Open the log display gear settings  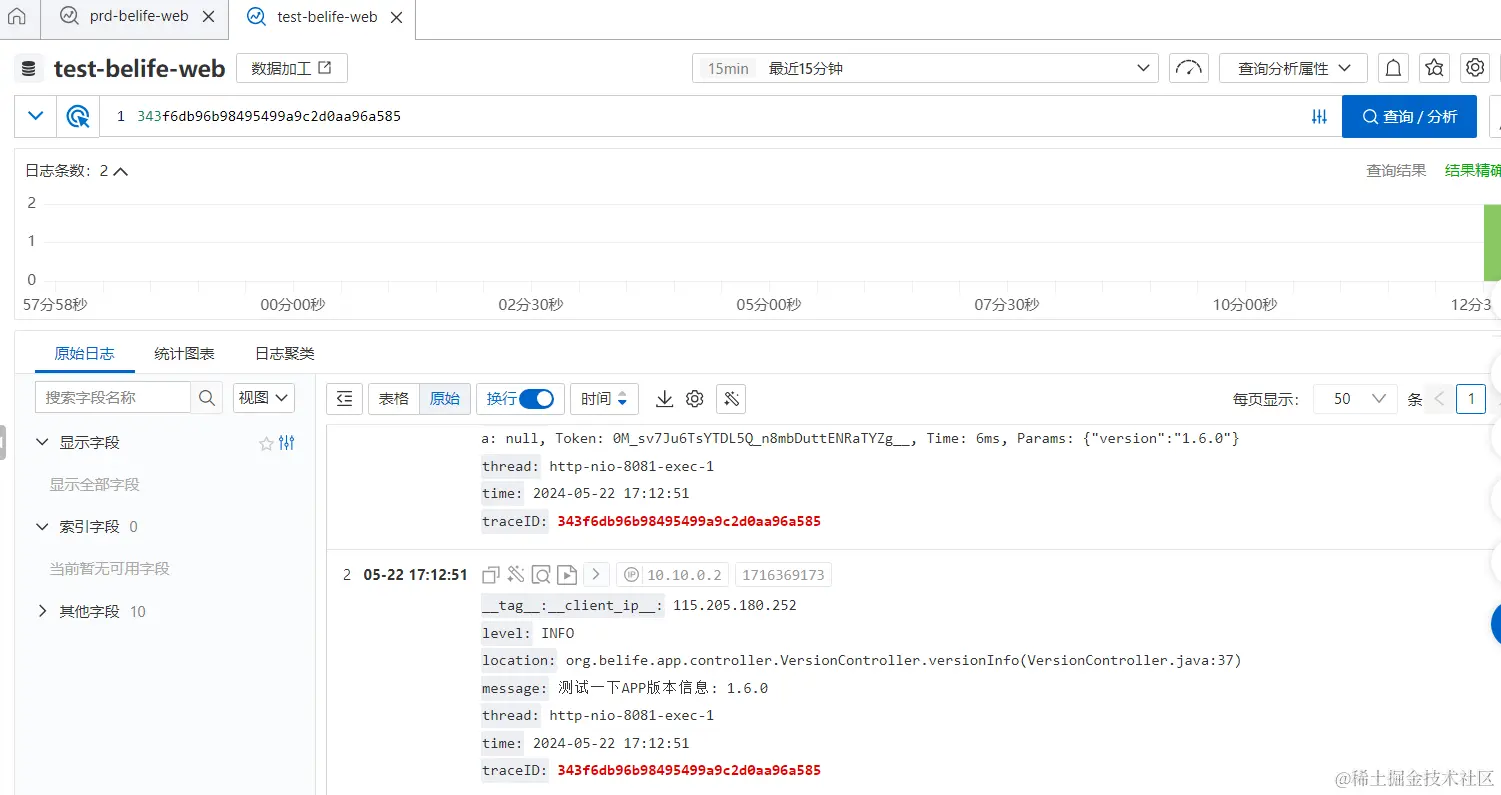tap(695, 398)
